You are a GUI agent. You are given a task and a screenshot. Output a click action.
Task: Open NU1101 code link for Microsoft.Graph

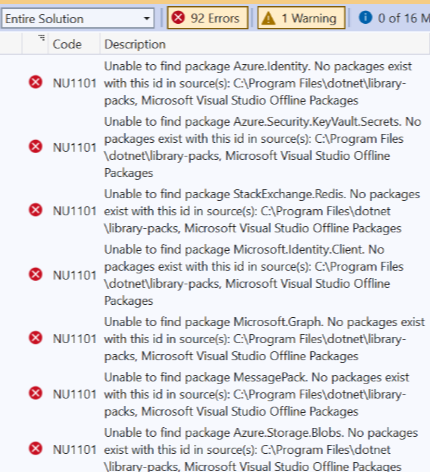tap(75, 339)
